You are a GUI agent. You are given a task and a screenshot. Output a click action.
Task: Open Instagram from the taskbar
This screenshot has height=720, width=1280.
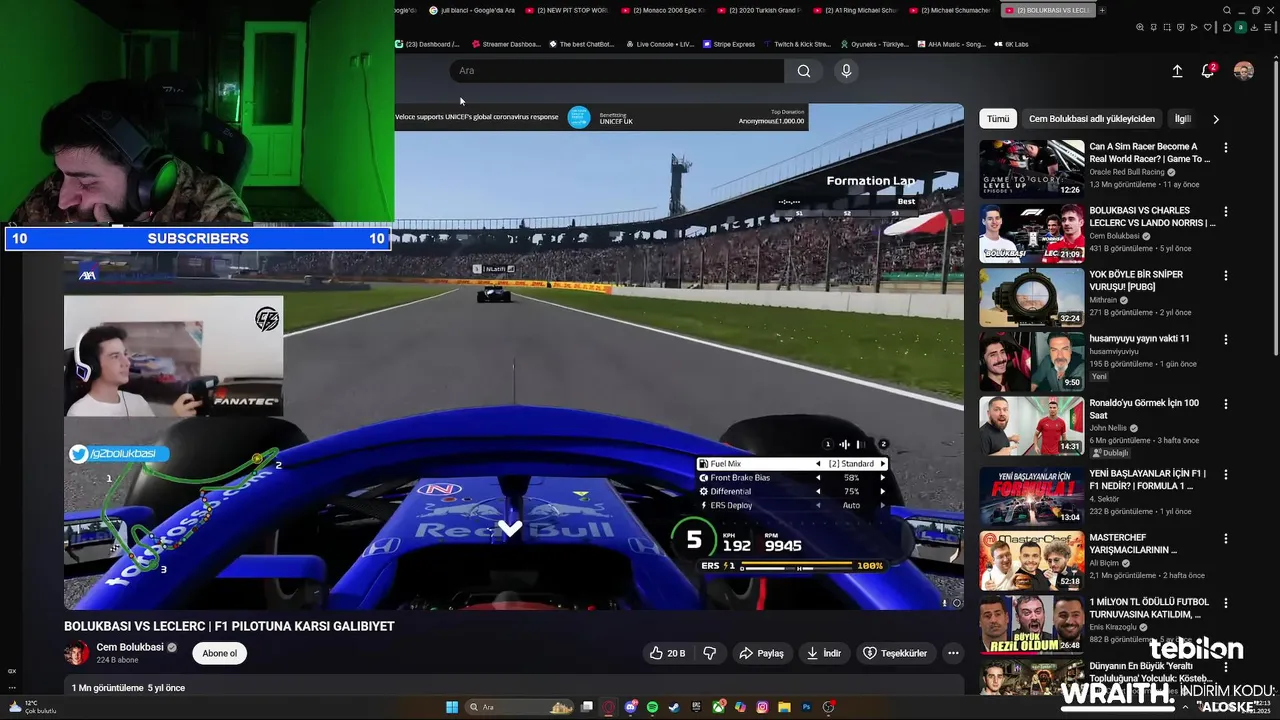click(762, 707)
